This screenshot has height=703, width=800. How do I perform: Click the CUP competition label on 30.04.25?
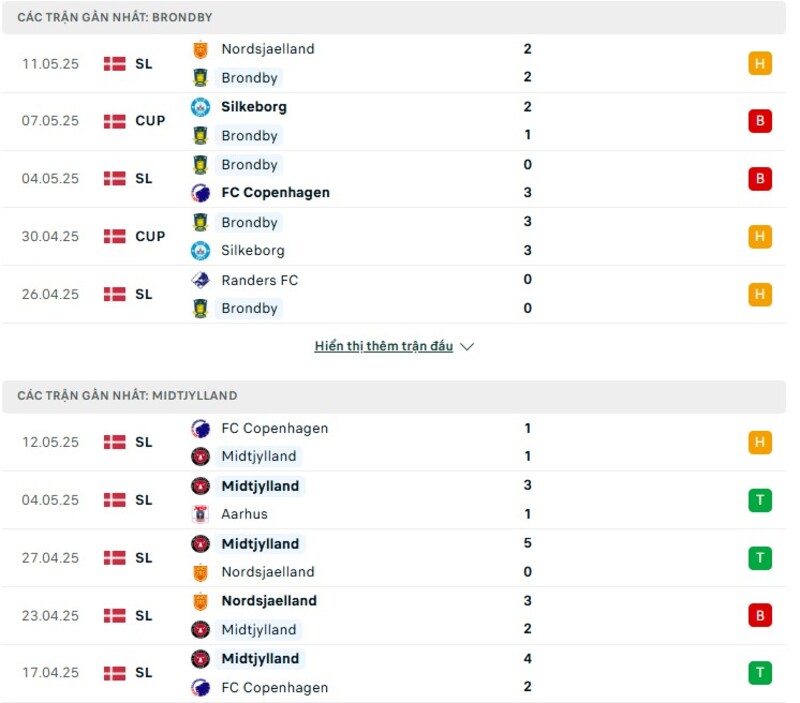(150, 237)
